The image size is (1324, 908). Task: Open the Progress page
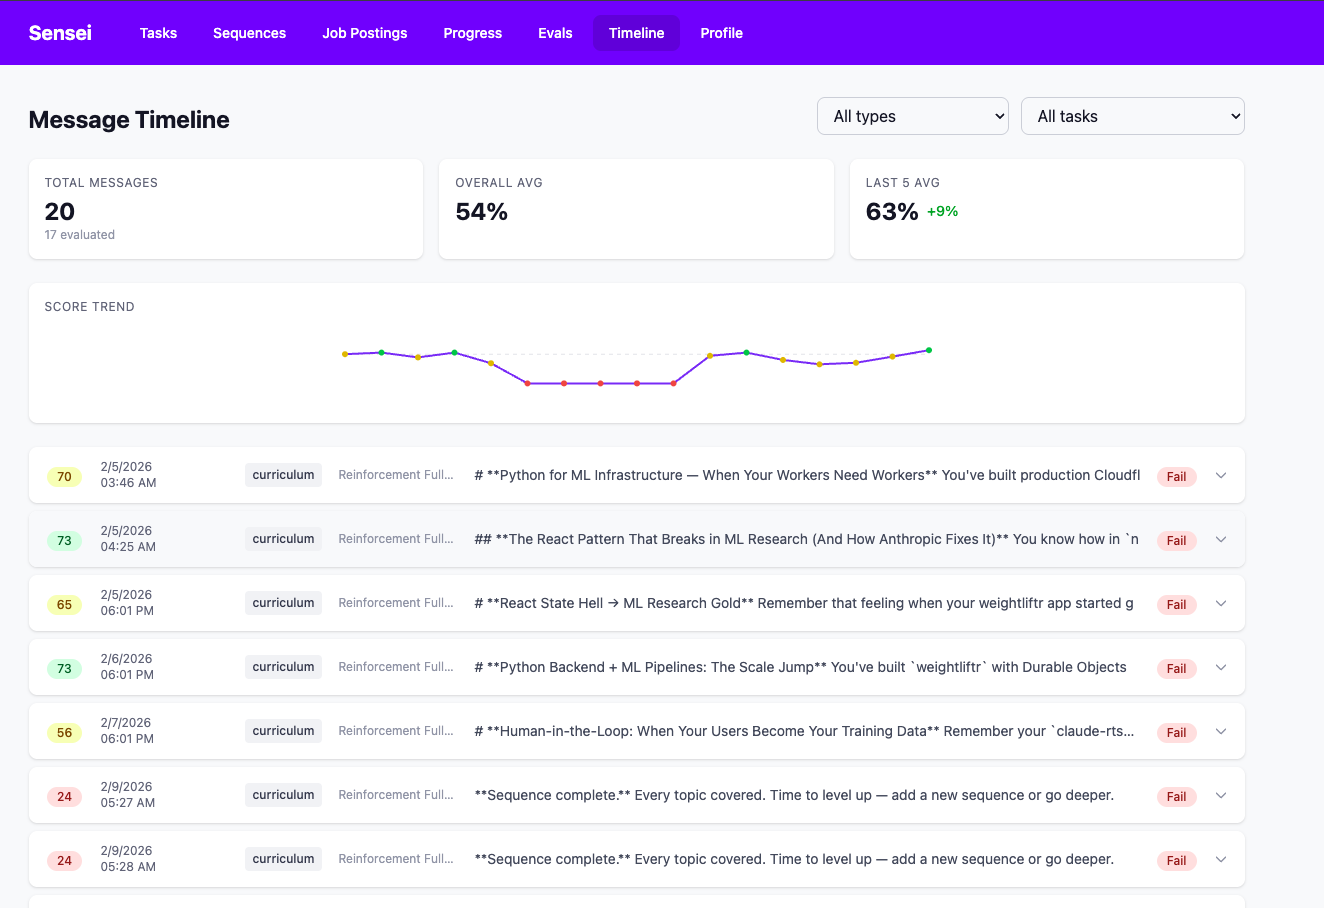[472, 33]
